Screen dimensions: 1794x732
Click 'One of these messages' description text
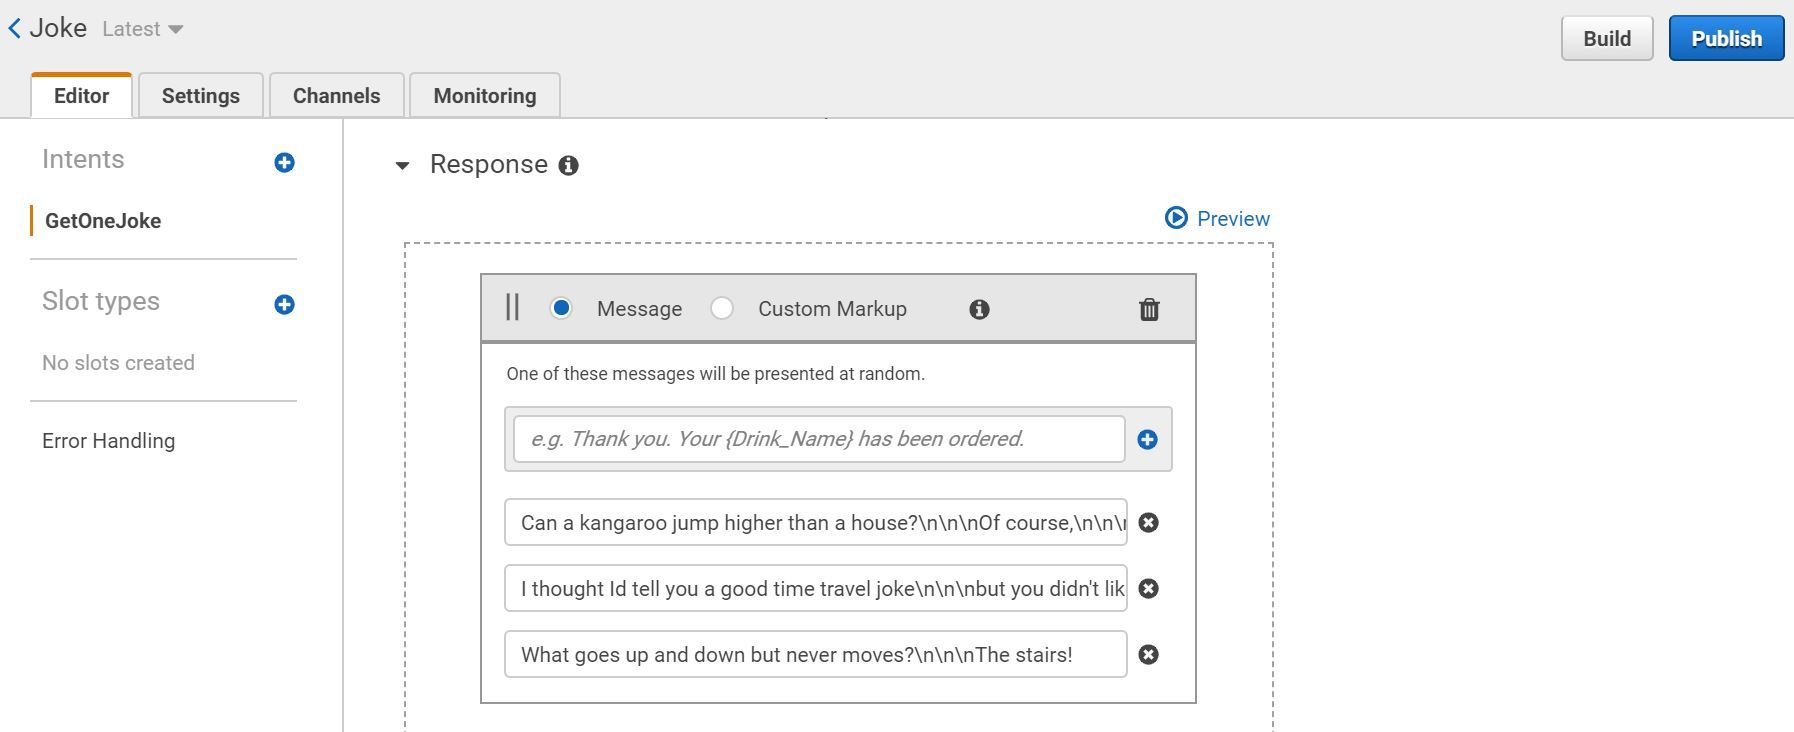pyautogui.click(x=715, y=374)
